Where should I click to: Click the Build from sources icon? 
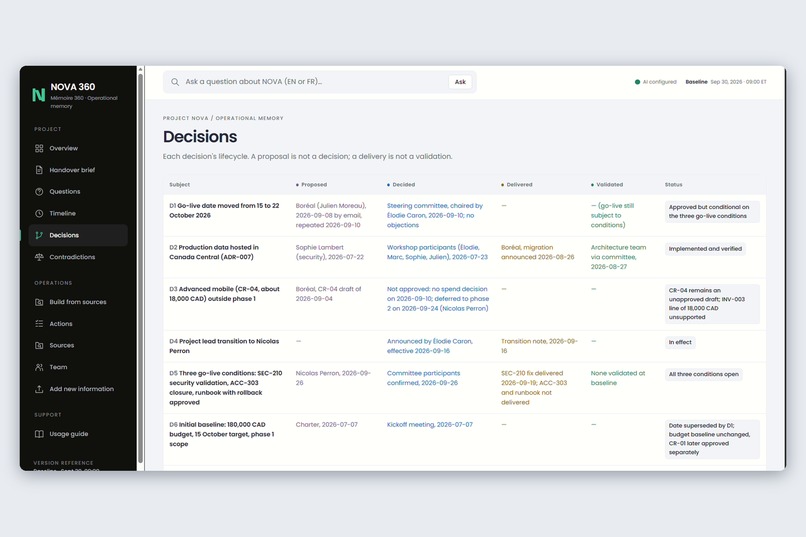point(39,302)
